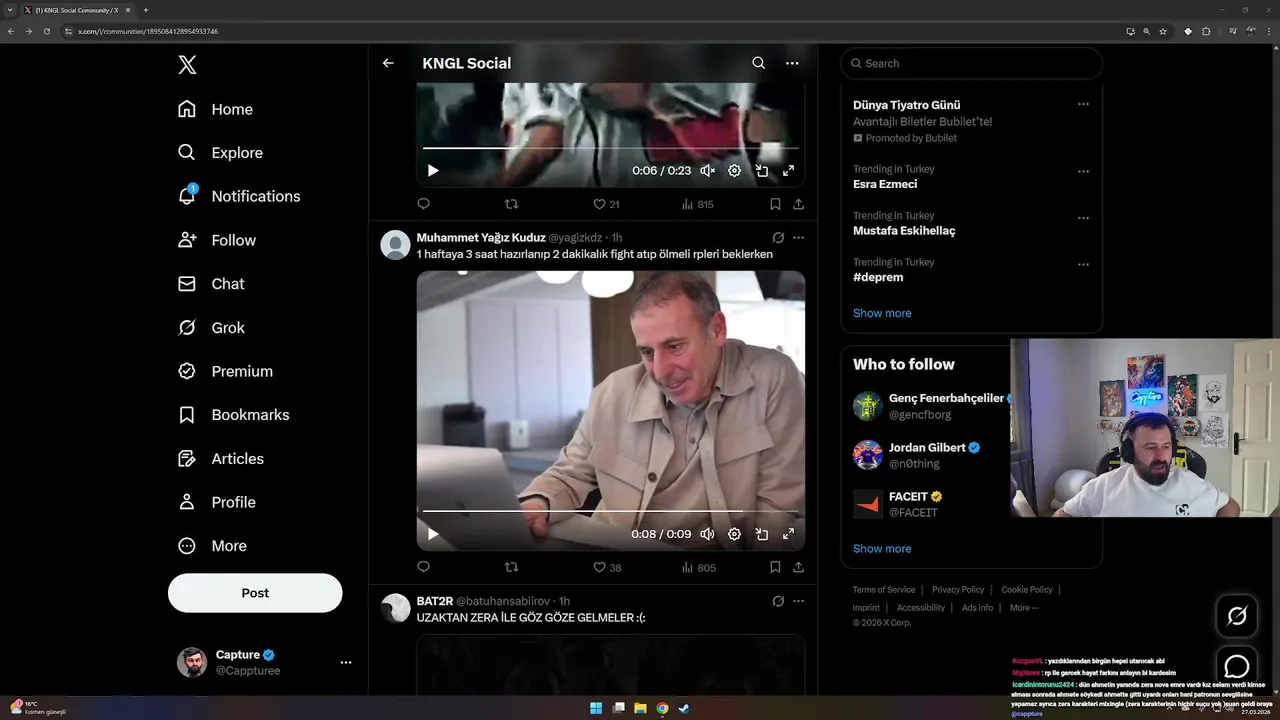Search within KNGL Social community

coord(759,63)
